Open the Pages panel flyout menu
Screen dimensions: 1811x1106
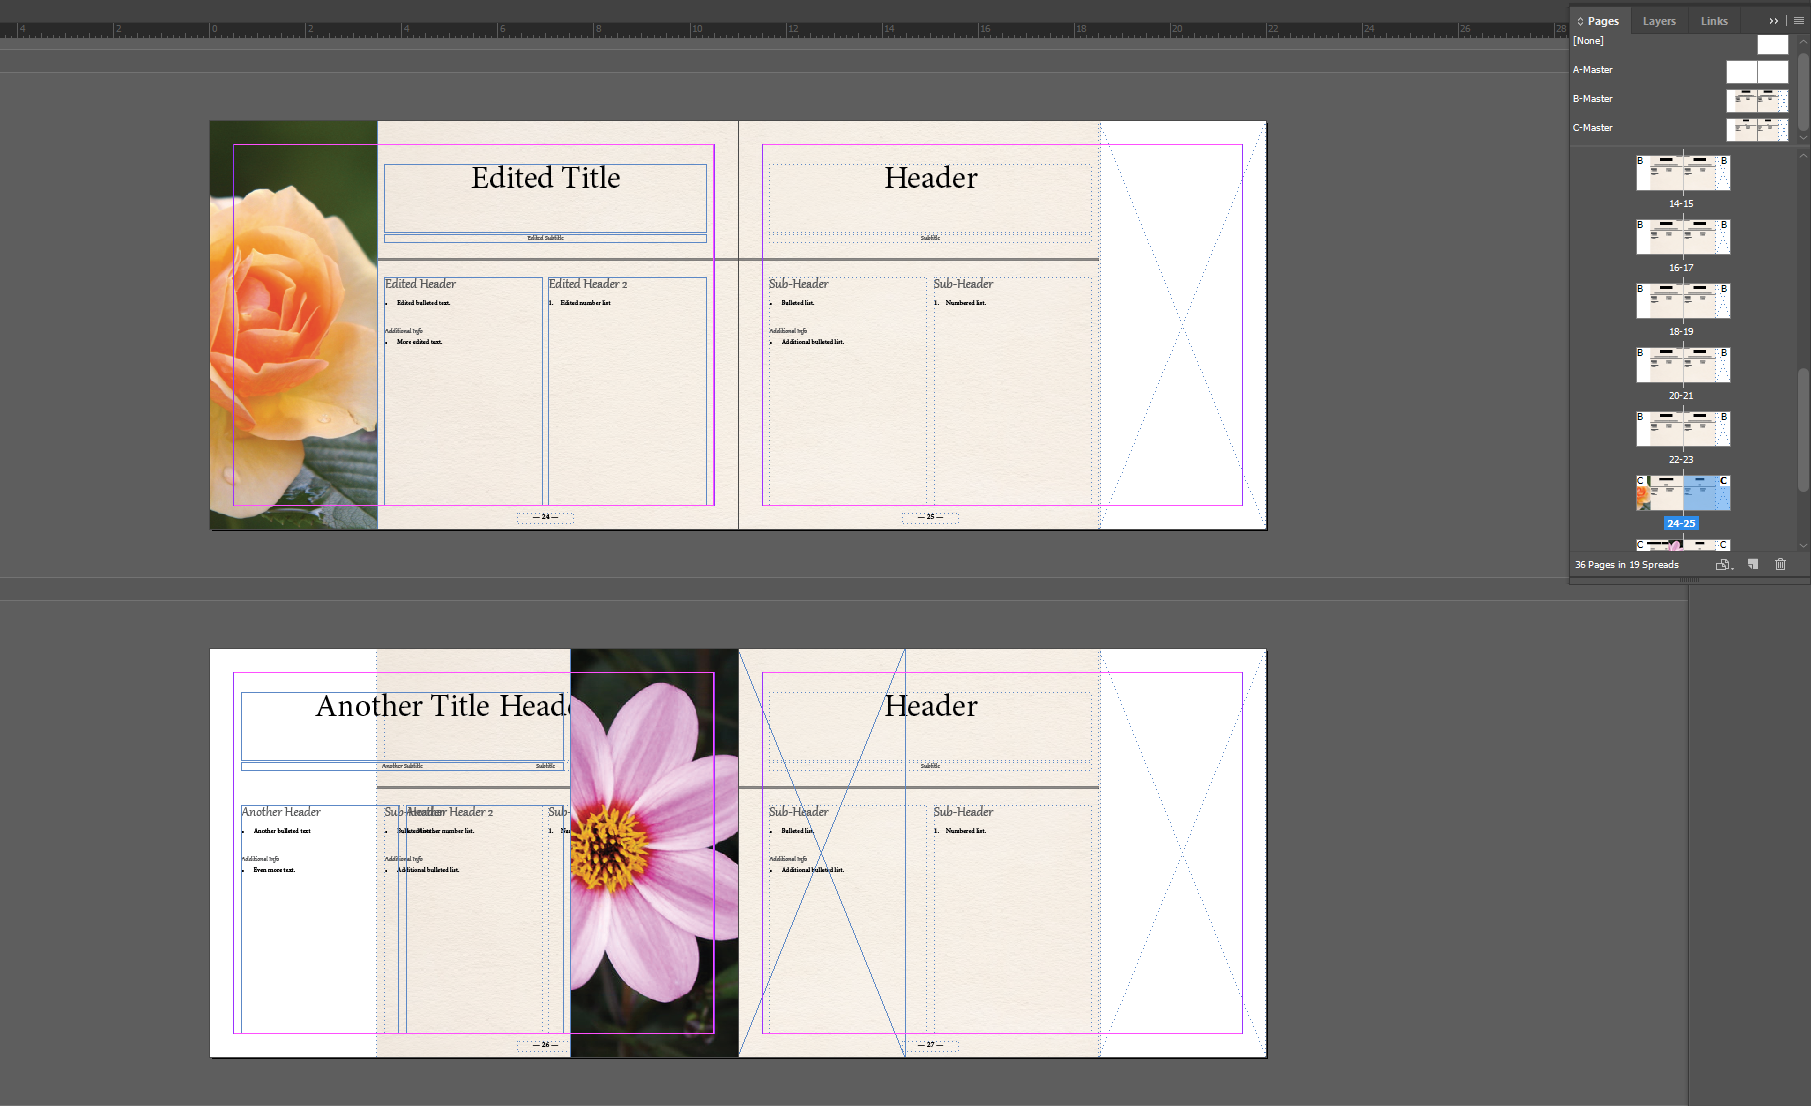(1797, 20)
